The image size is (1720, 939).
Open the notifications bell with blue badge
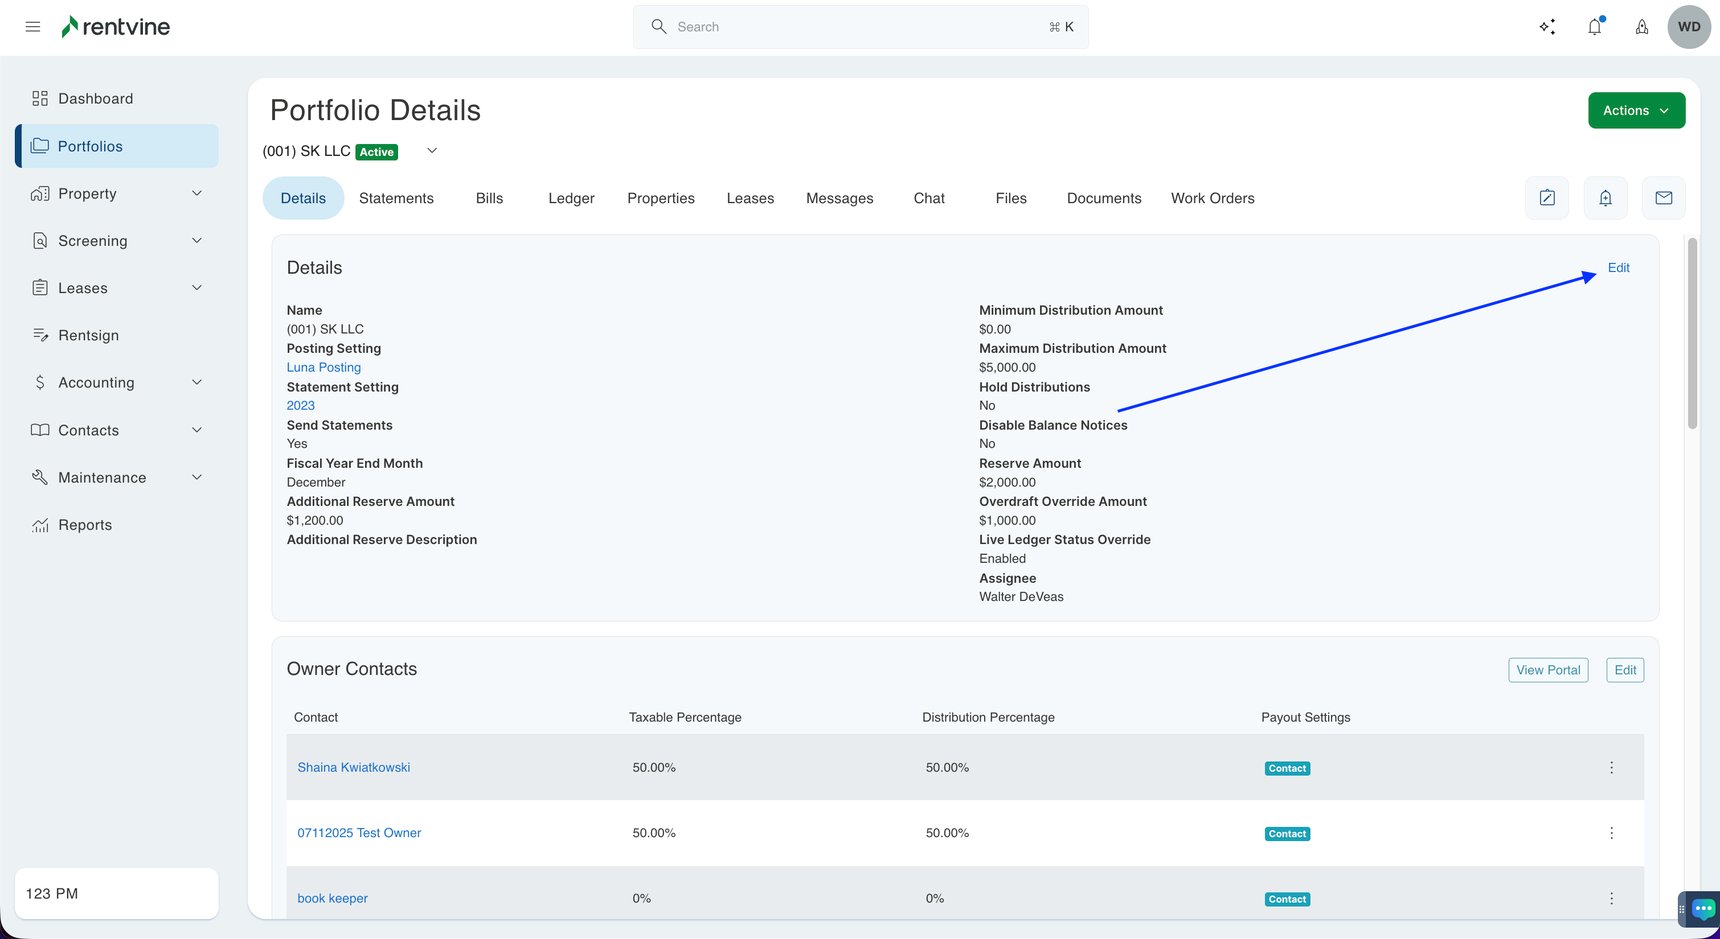[x=1594, y=27]
